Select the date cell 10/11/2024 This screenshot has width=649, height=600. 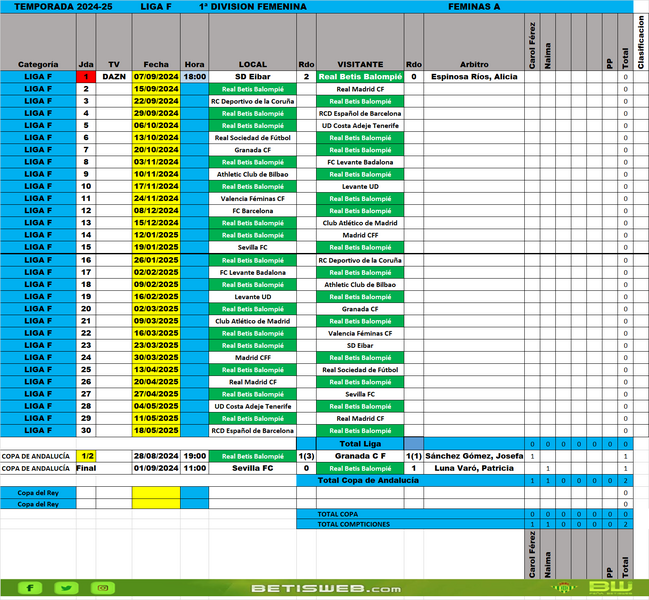click(x=156, y=174)
